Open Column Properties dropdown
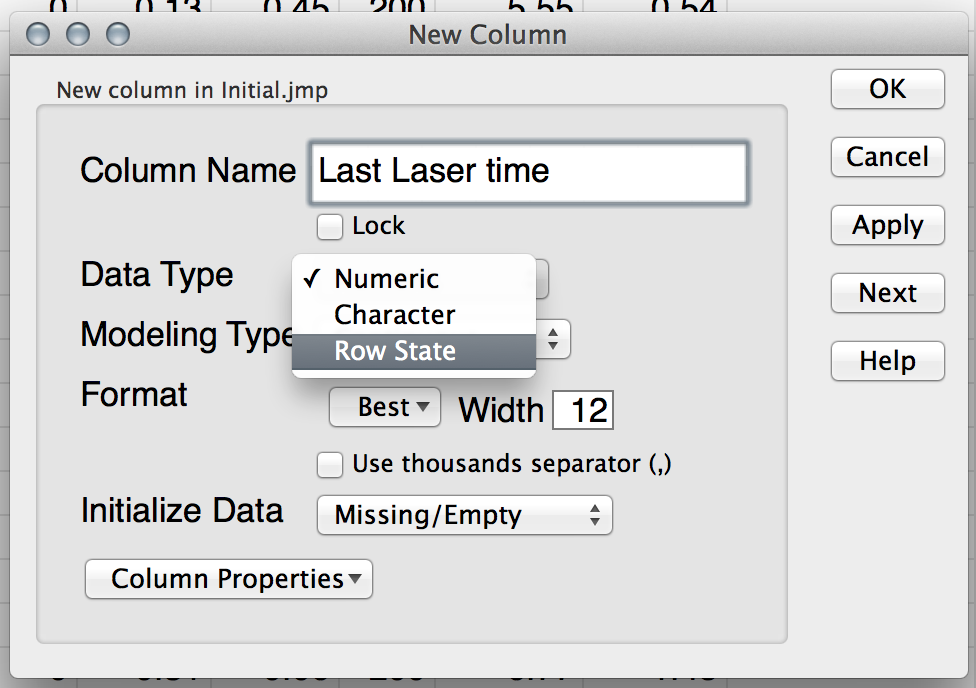Screen dimensions: 976x688 [x=228, y=579]
